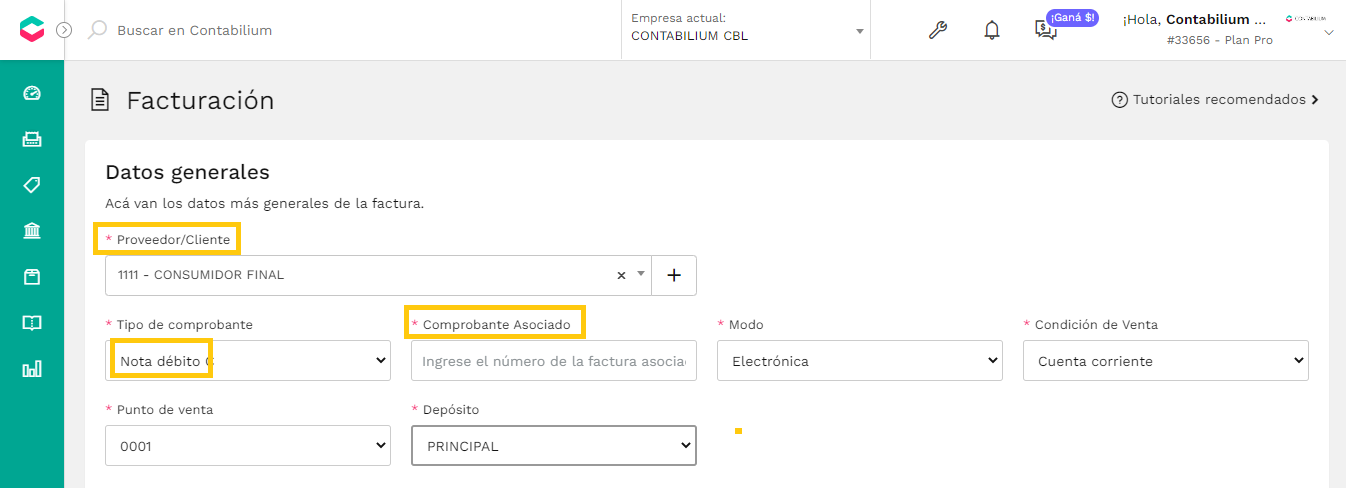The width and height of the screenshot is (1346, 488).
Task: Open the Condición de Venta dropdown
Action: click(x=1165, y=360)
